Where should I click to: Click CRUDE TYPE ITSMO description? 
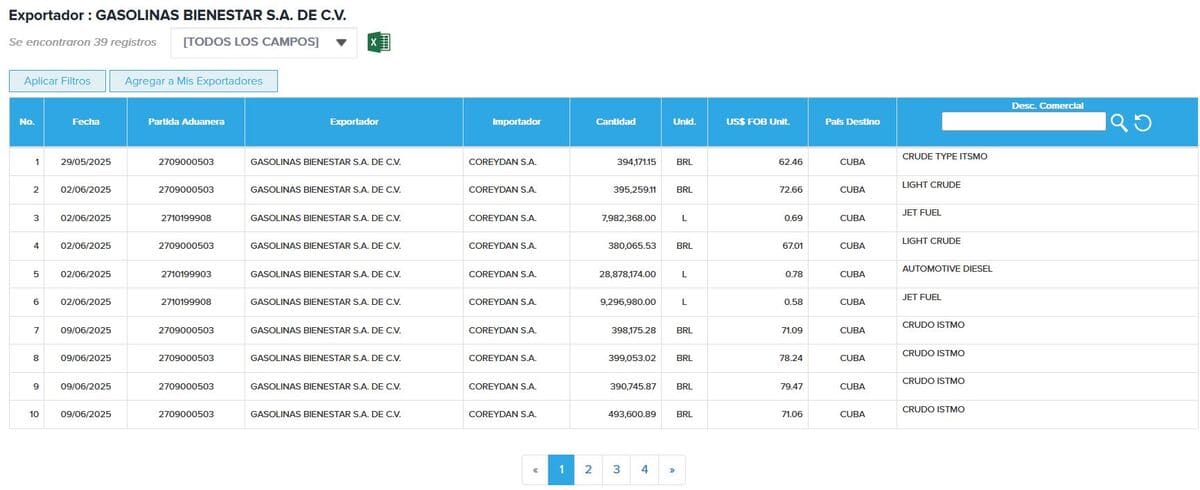click(x=945, y=157)
